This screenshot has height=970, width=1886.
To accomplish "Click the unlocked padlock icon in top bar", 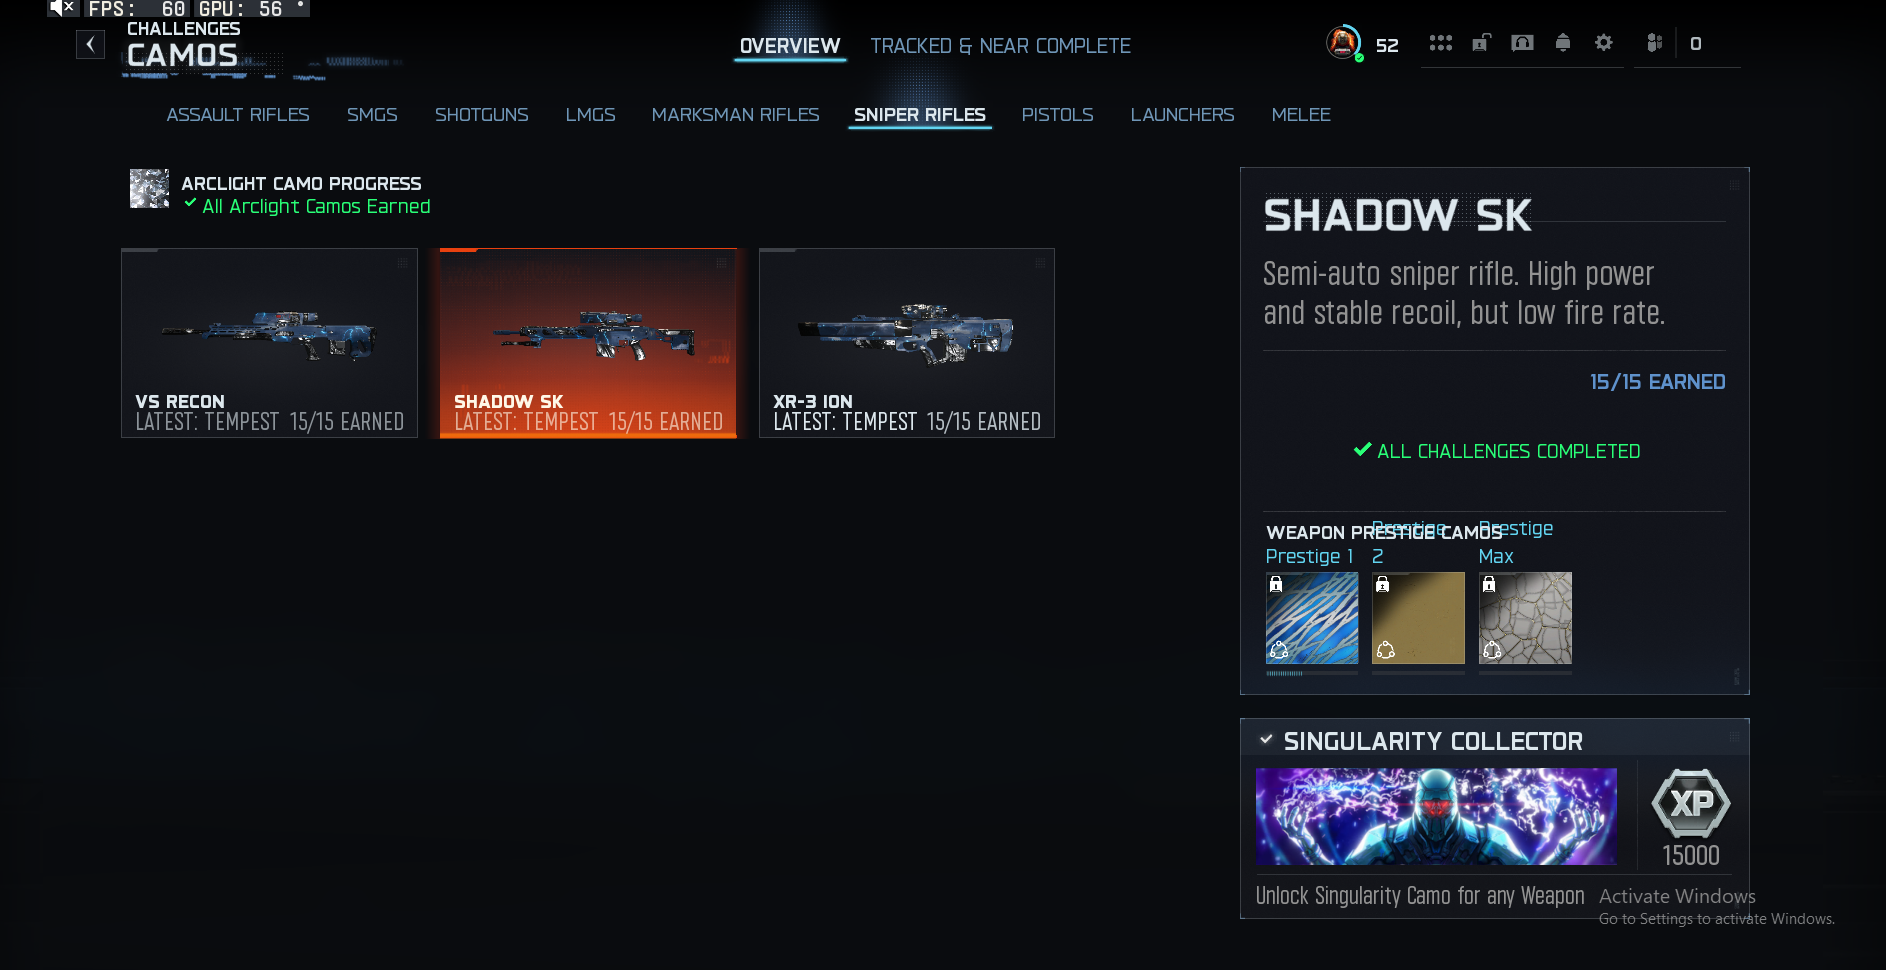I will point(1481,43).
